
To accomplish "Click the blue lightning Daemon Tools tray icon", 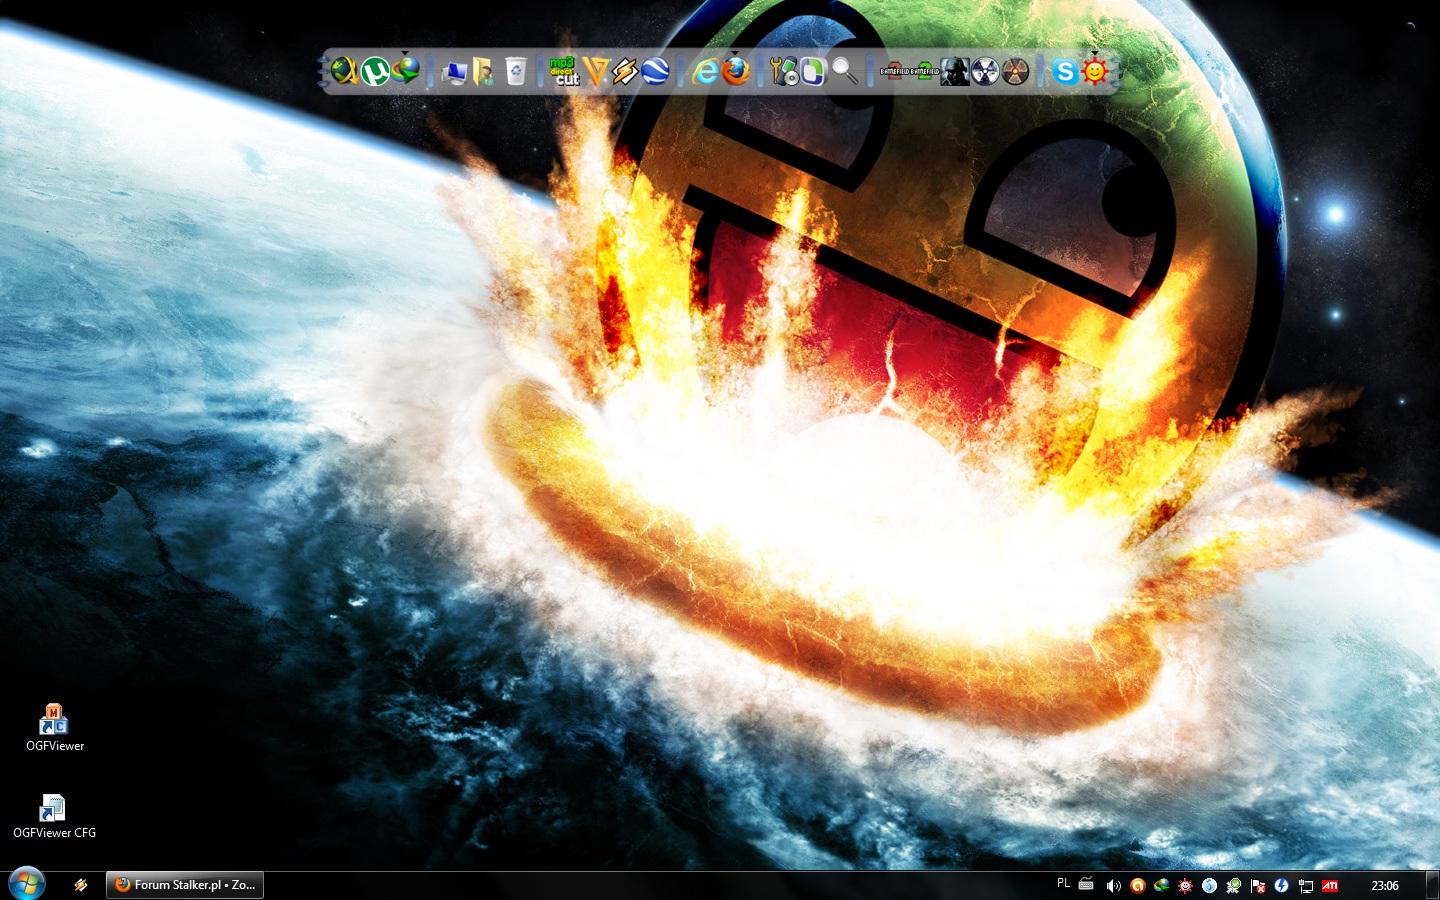I will point(1281,885).
